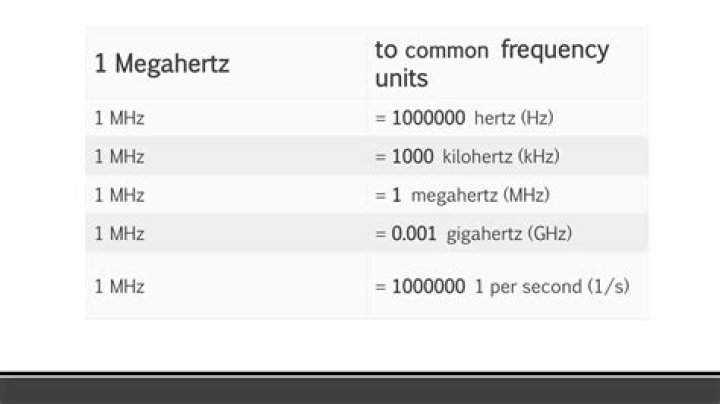Click the word "frequency" in the header

pyautogui.click(x=555, y=49)
